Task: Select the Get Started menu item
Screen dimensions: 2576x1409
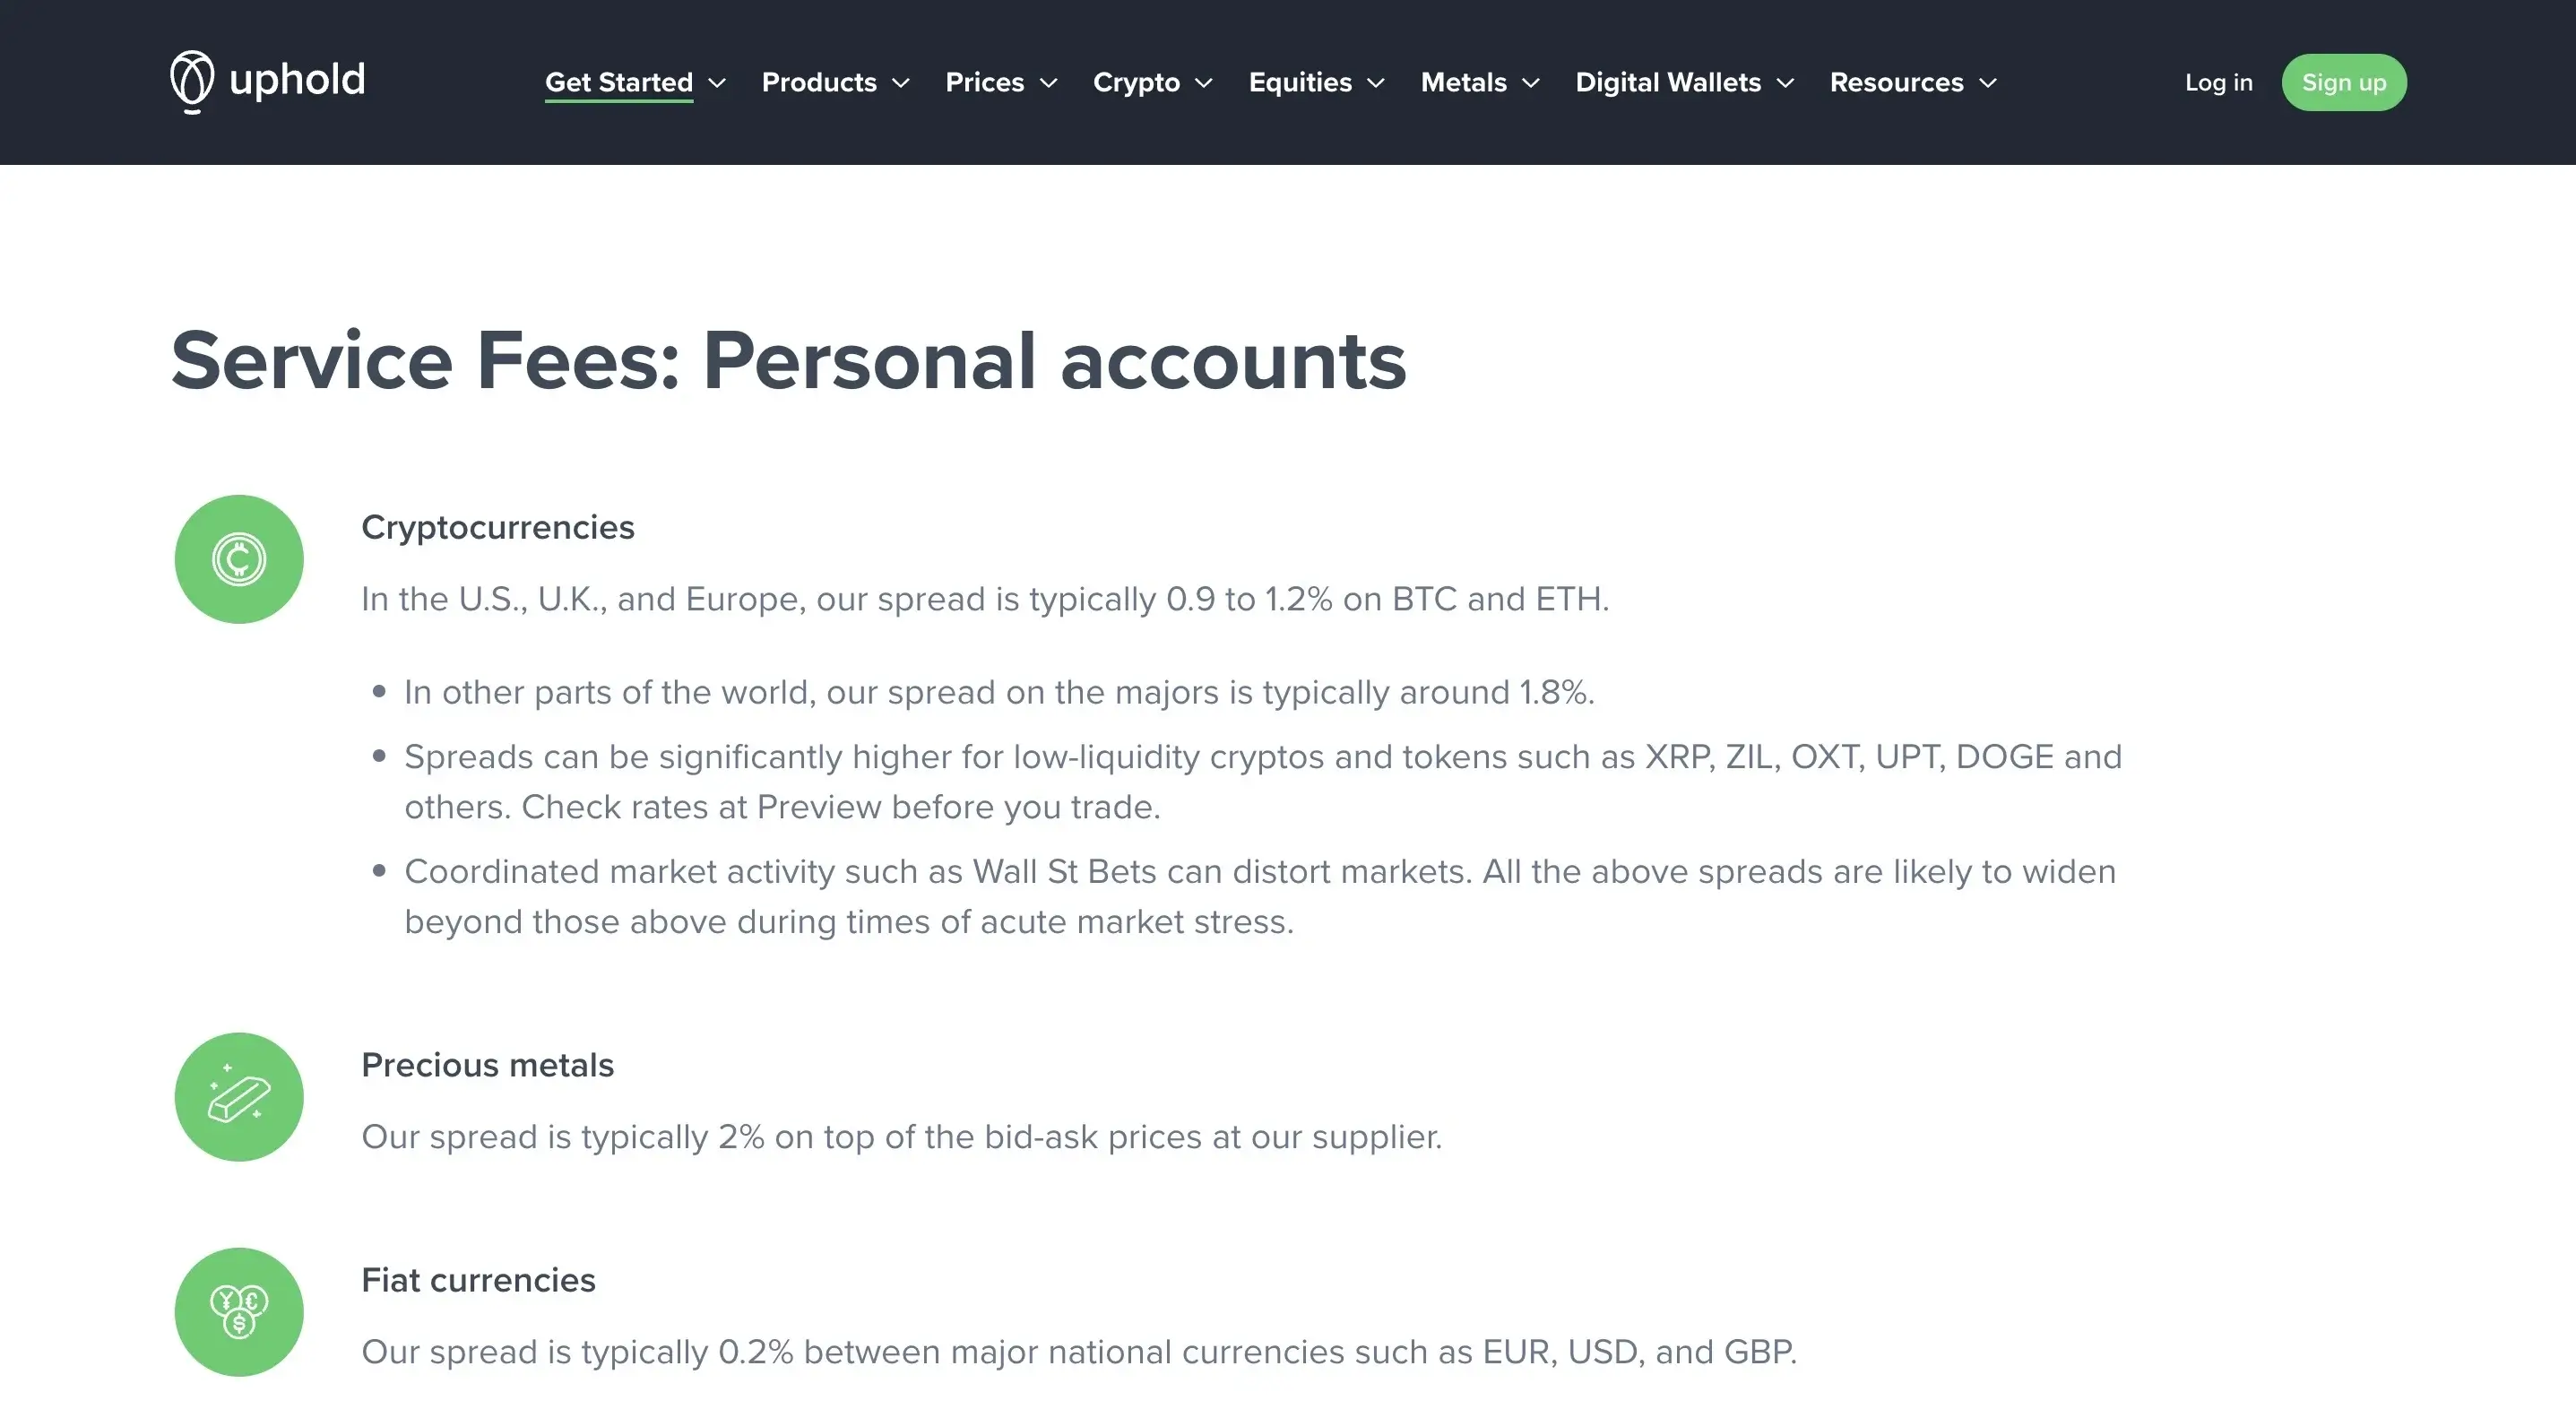Action: pos(618,82)
